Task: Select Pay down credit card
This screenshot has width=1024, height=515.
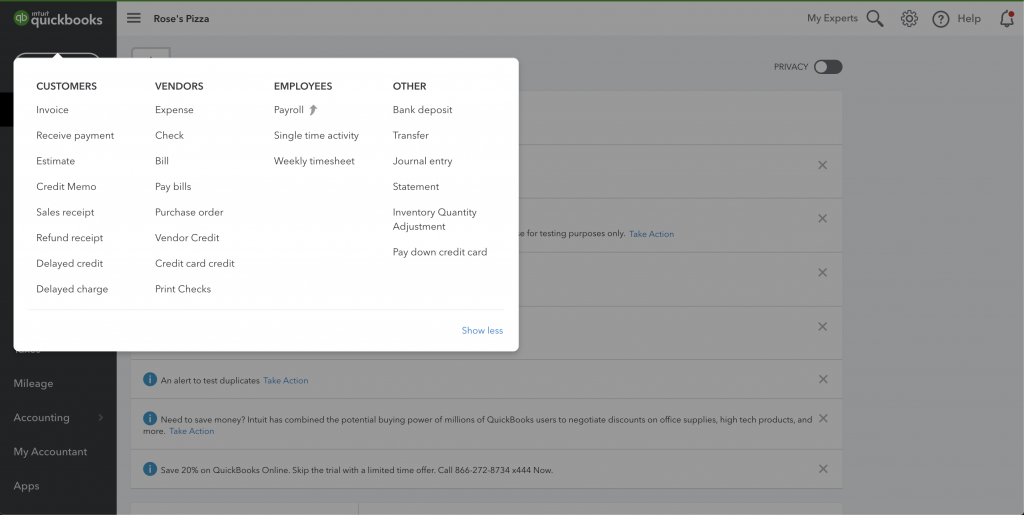Action: (x=440, y=251)
